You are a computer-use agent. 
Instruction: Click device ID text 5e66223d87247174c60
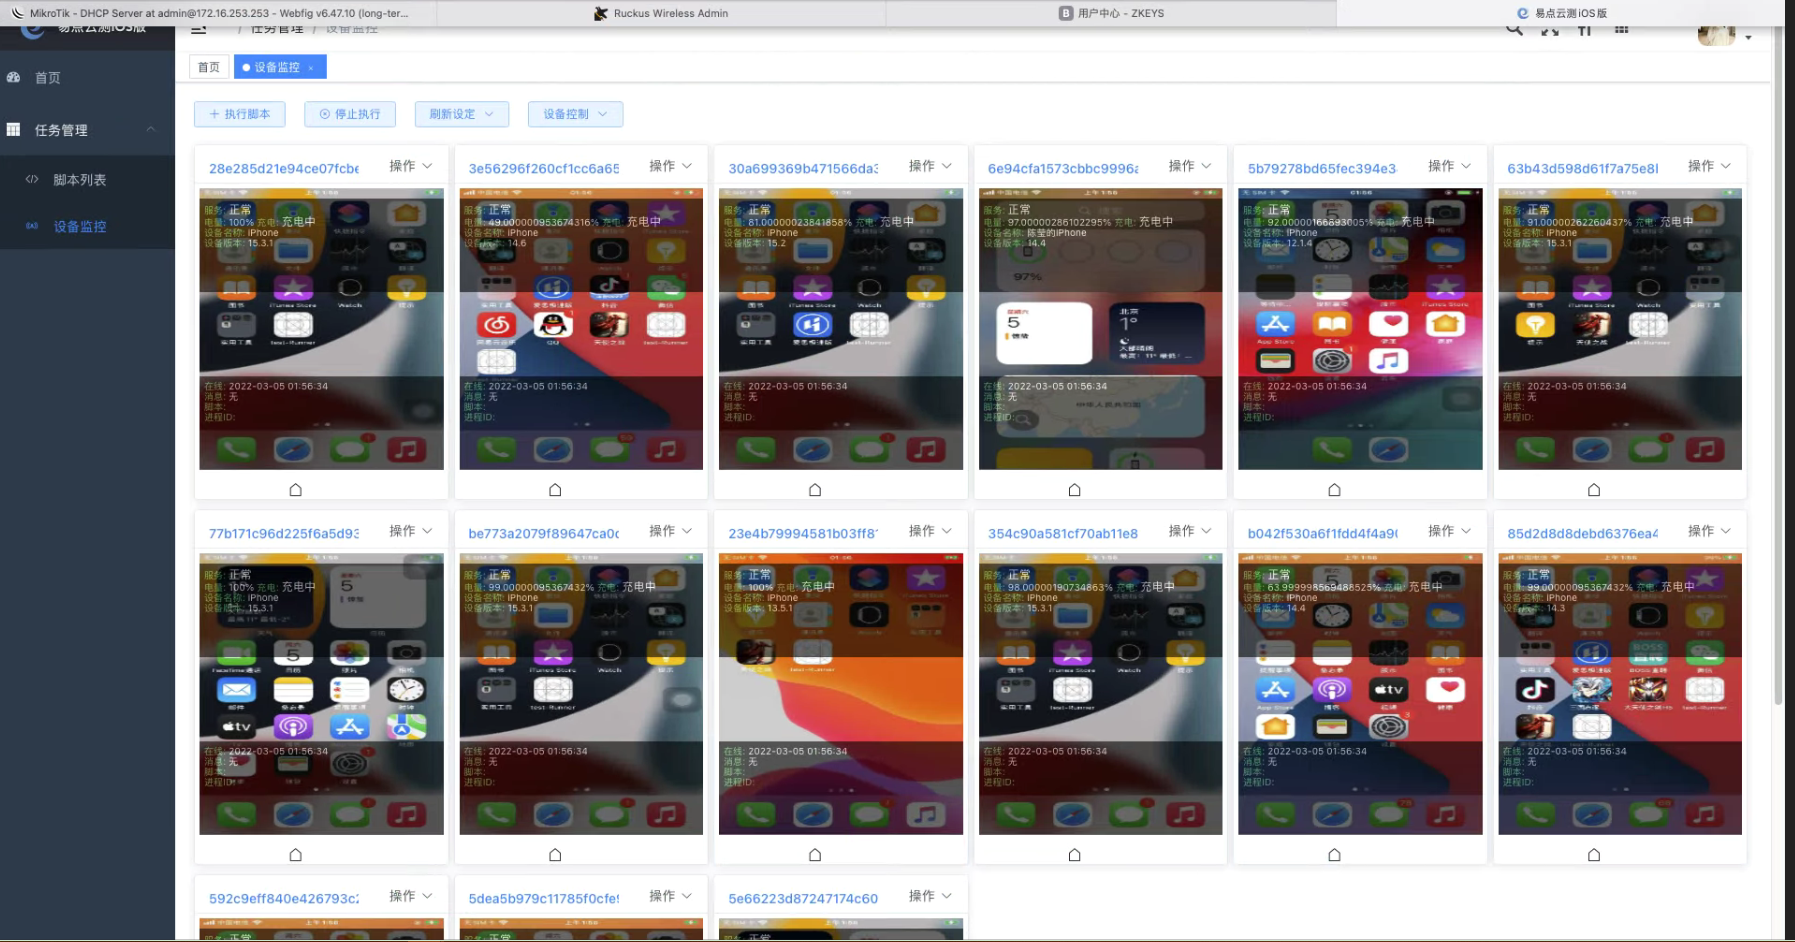[x=803, y=899]
